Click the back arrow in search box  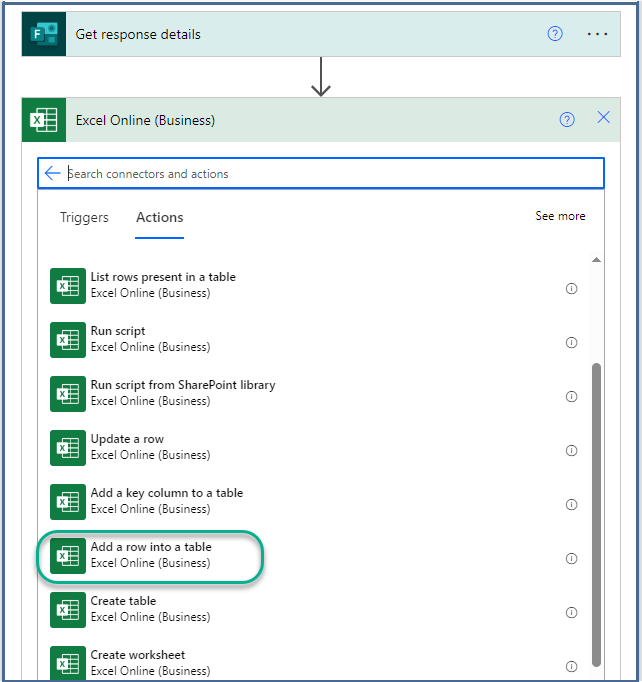click(52, 173)
